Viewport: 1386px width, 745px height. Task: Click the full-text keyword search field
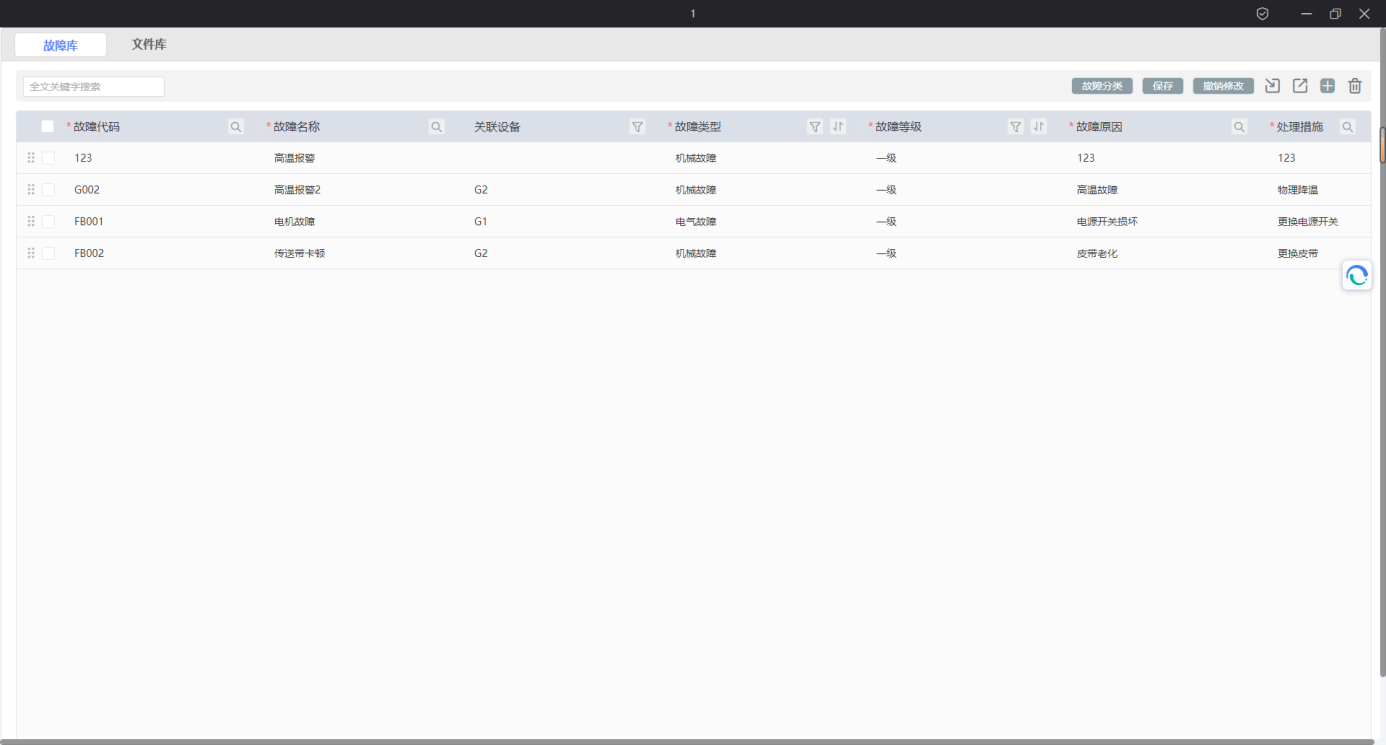click(93, 87)
